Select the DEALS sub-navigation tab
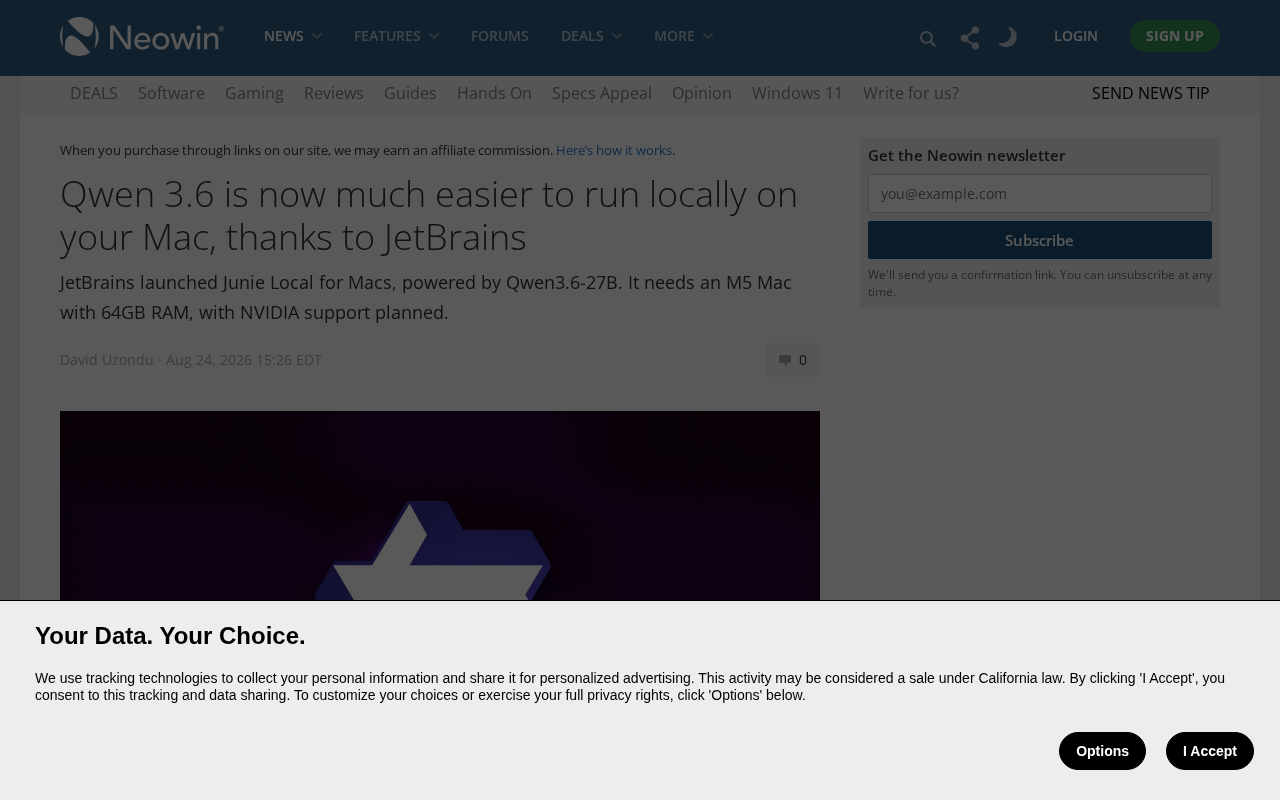 (94, 93)
